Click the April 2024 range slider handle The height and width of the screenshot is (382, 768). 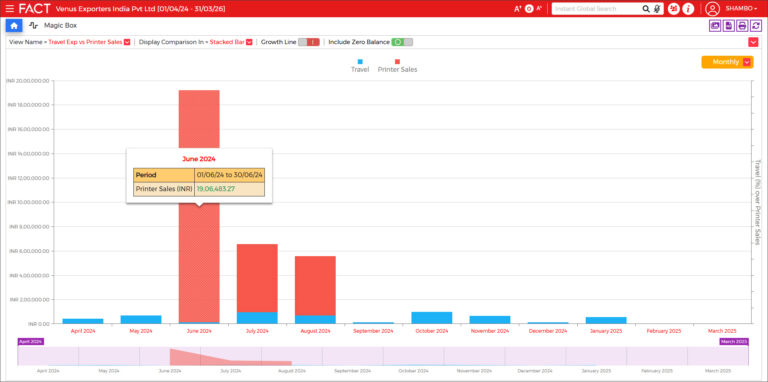tap(30, 341)
